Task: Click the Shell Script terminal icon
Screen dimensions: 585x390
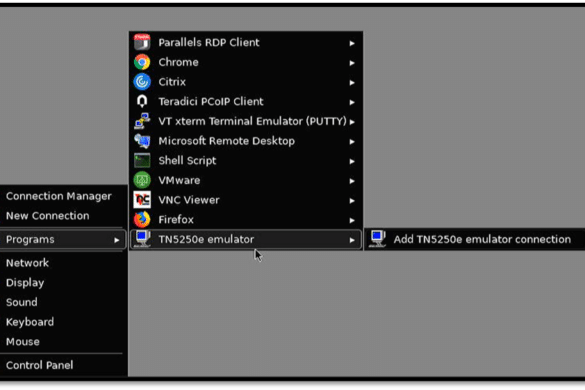Action: tap(142, 160)
